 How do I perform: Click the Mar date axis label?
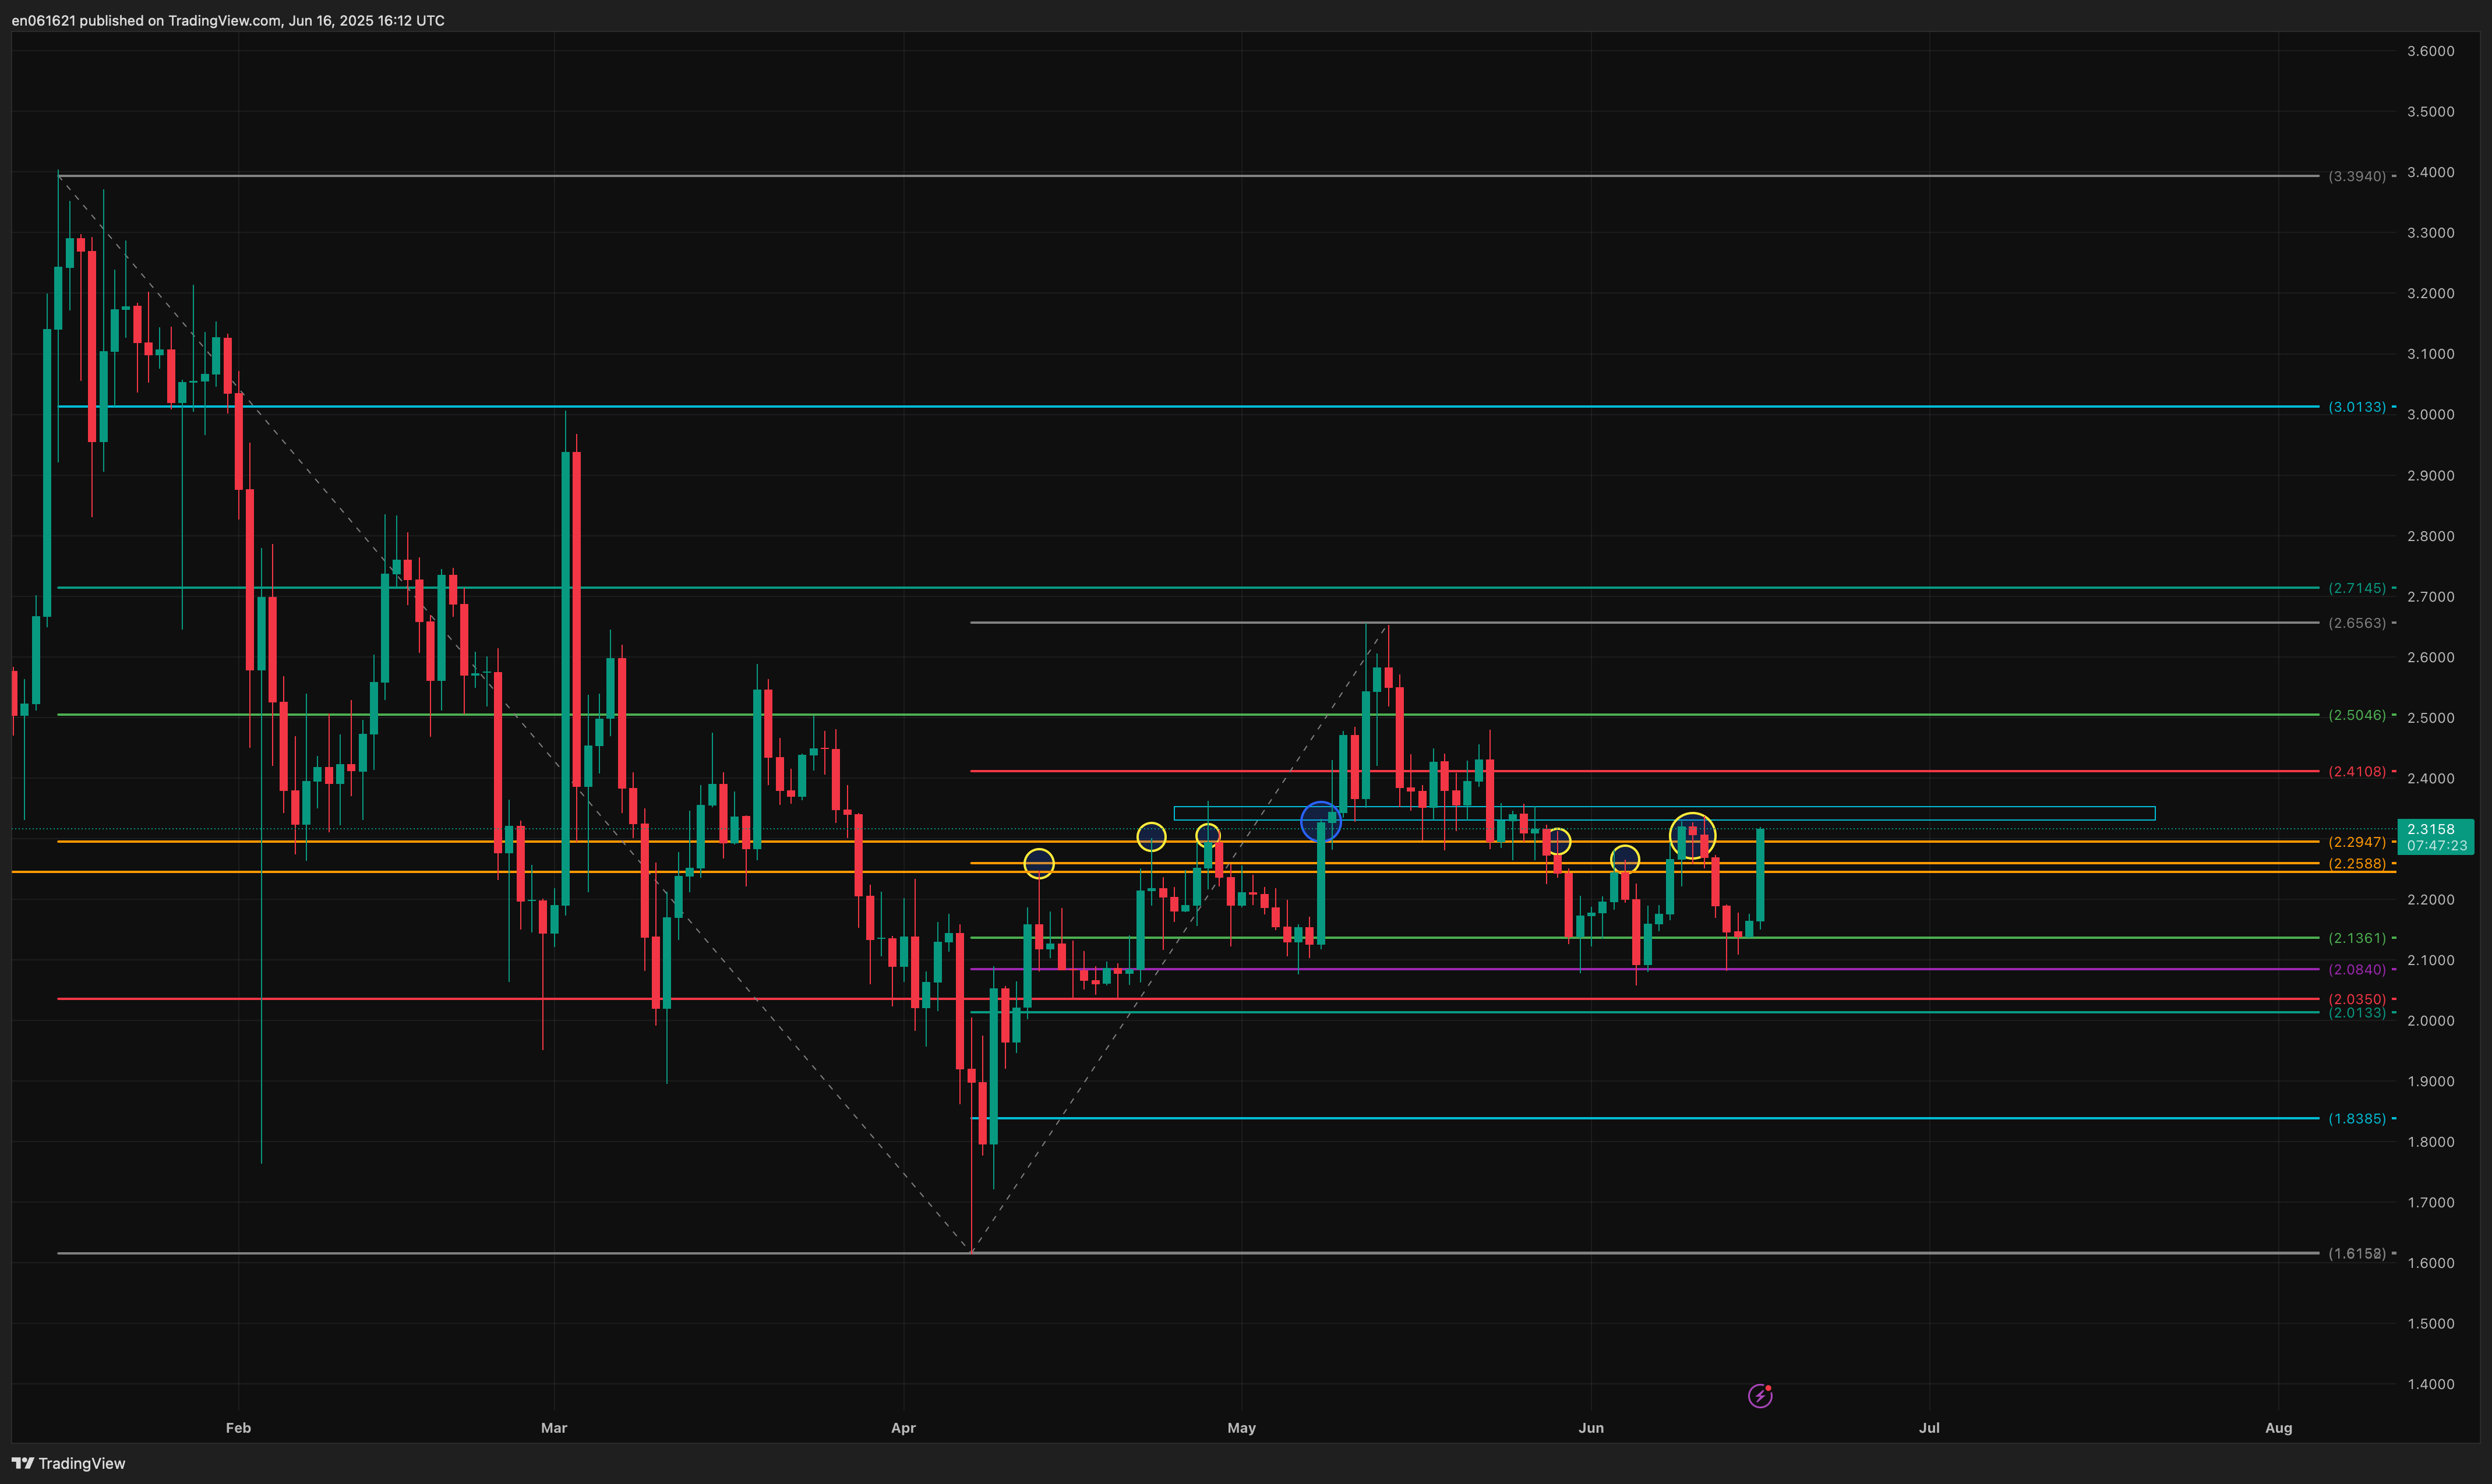[554, 1428]
